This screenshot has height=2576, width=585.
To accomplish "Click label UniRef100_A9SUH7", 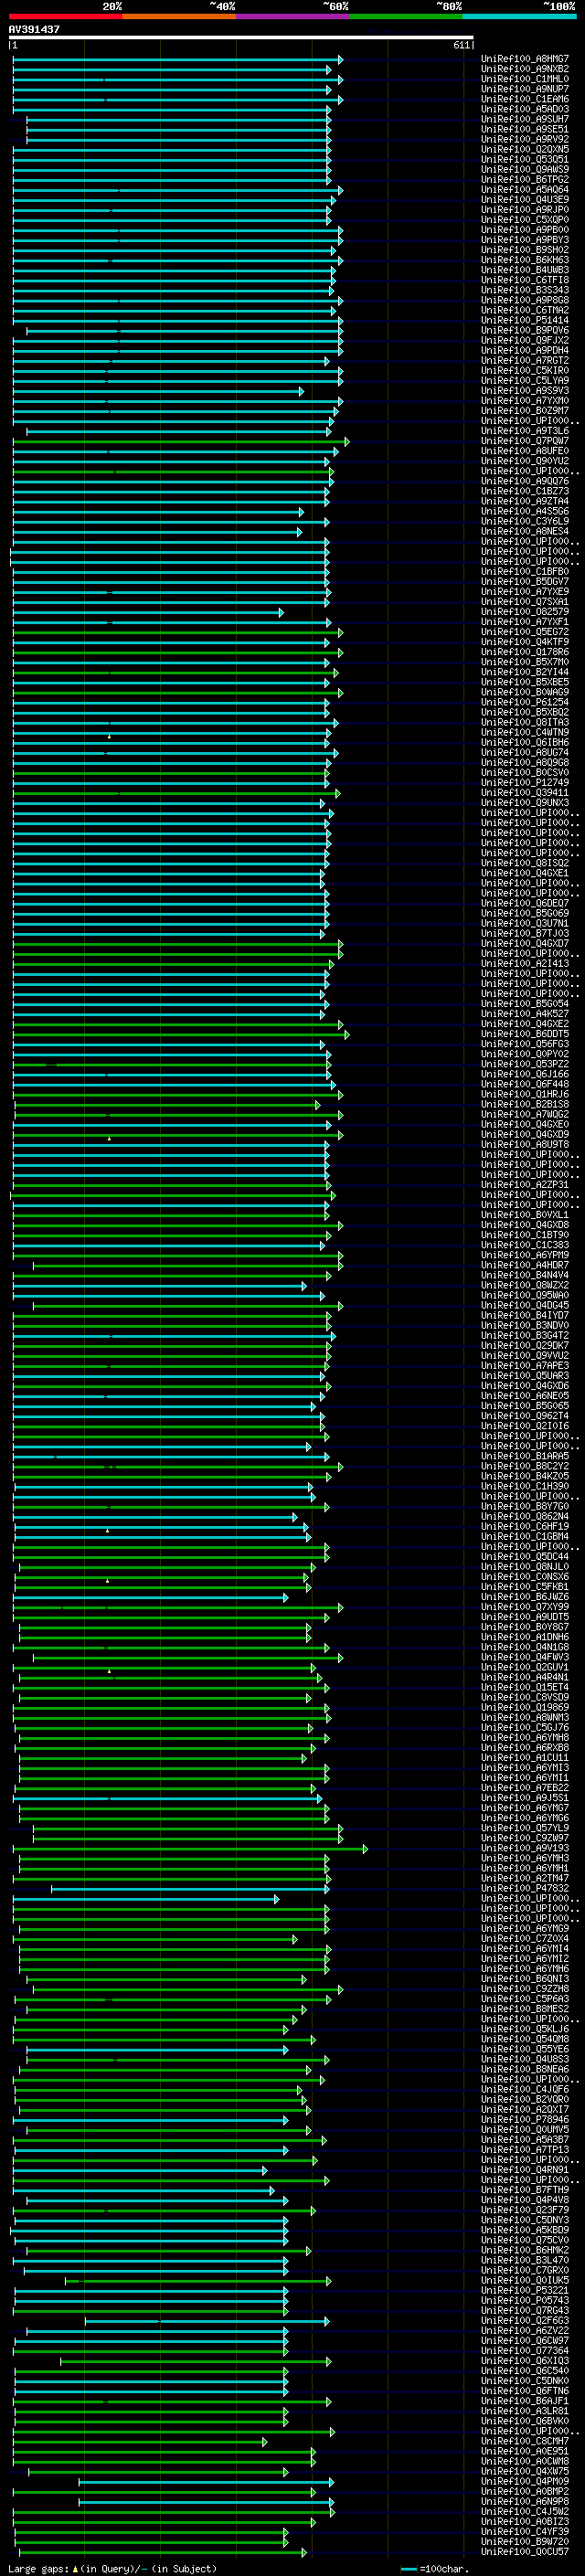I will pyautogui.click(x=525, y=119).
